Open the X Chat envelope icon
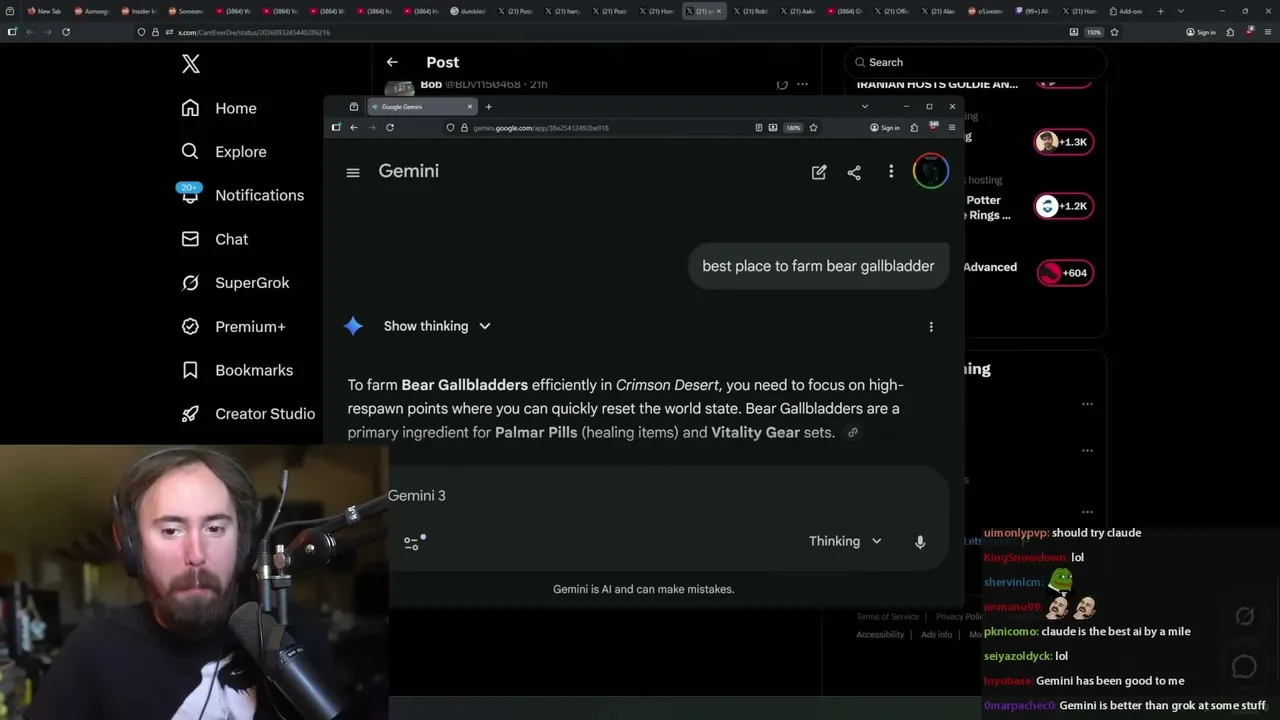The image size is (1280, 720). tap(190, 239)
